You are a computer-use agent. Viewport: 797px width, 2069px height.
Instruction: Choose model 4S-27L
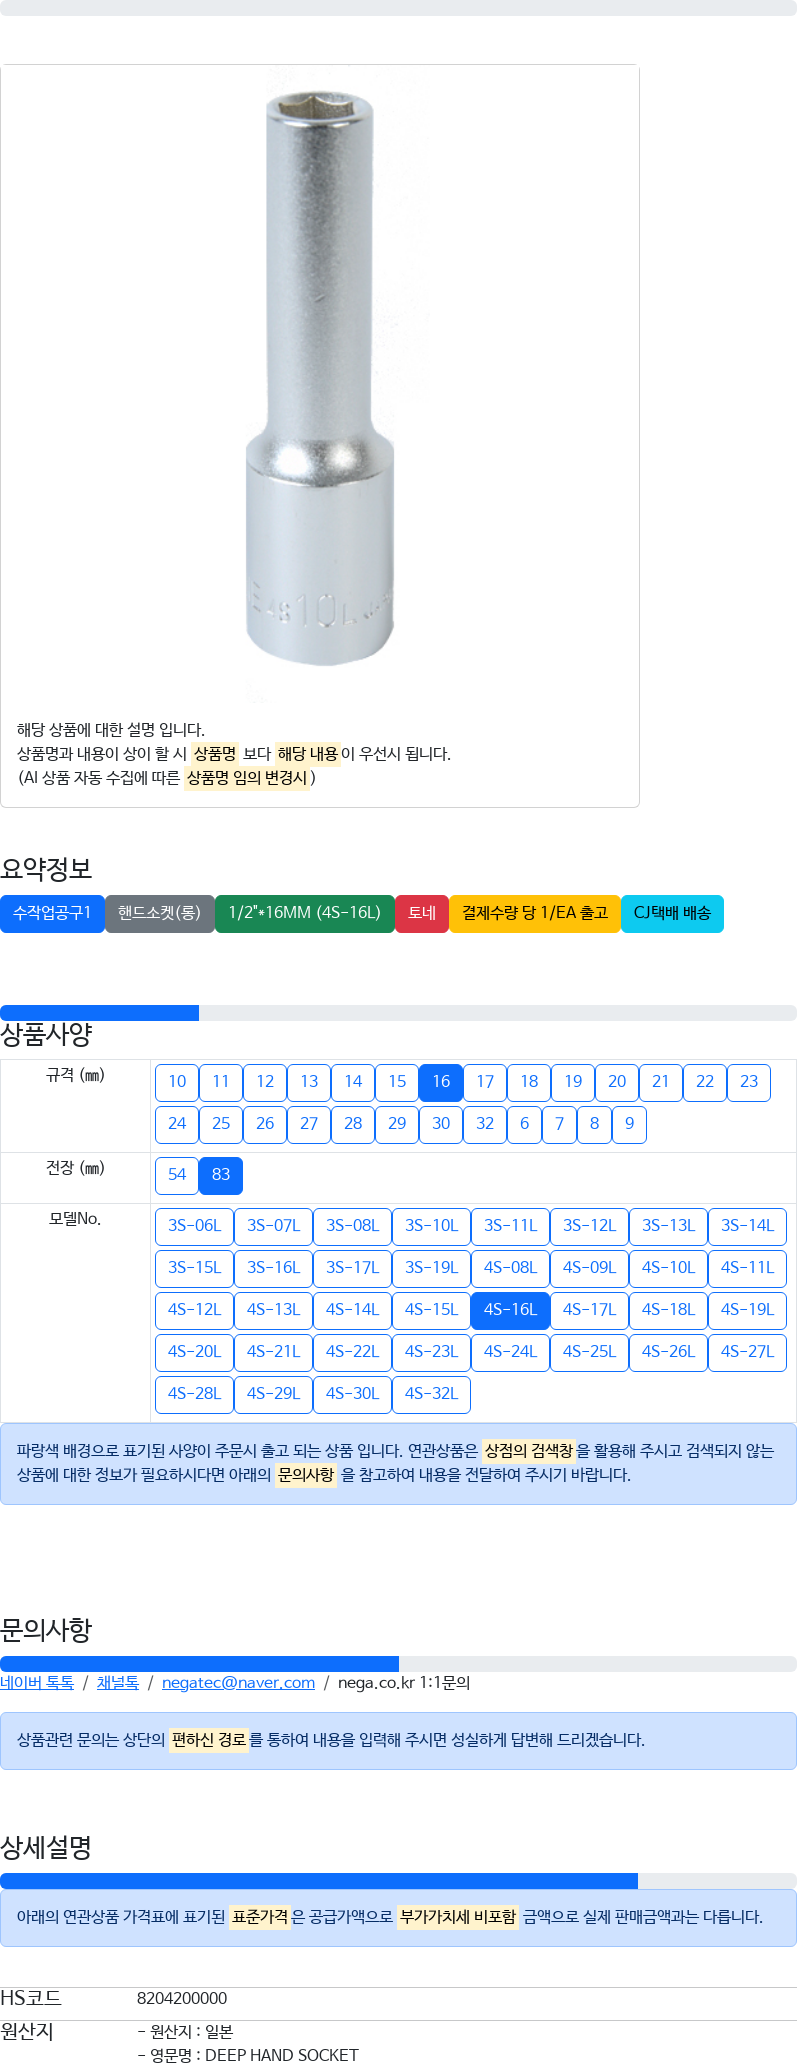coord(747,1352)
